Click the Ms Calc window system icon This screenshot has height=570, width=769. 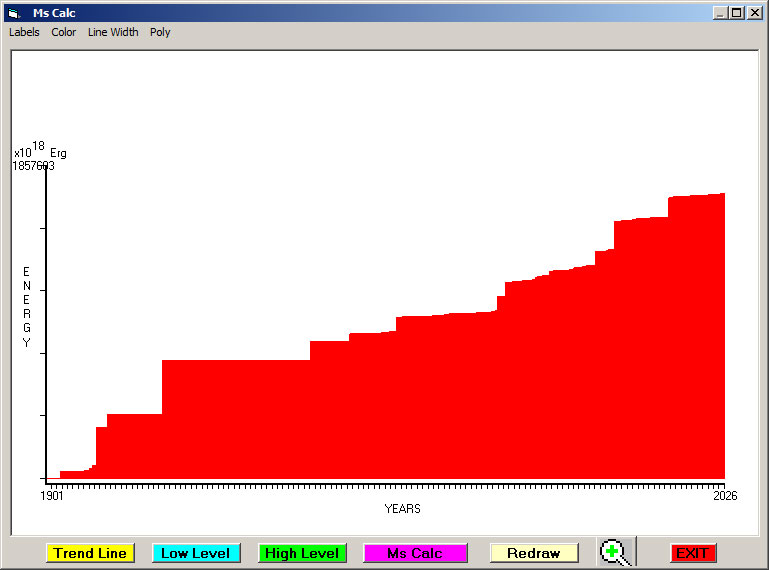pos(13,13)
